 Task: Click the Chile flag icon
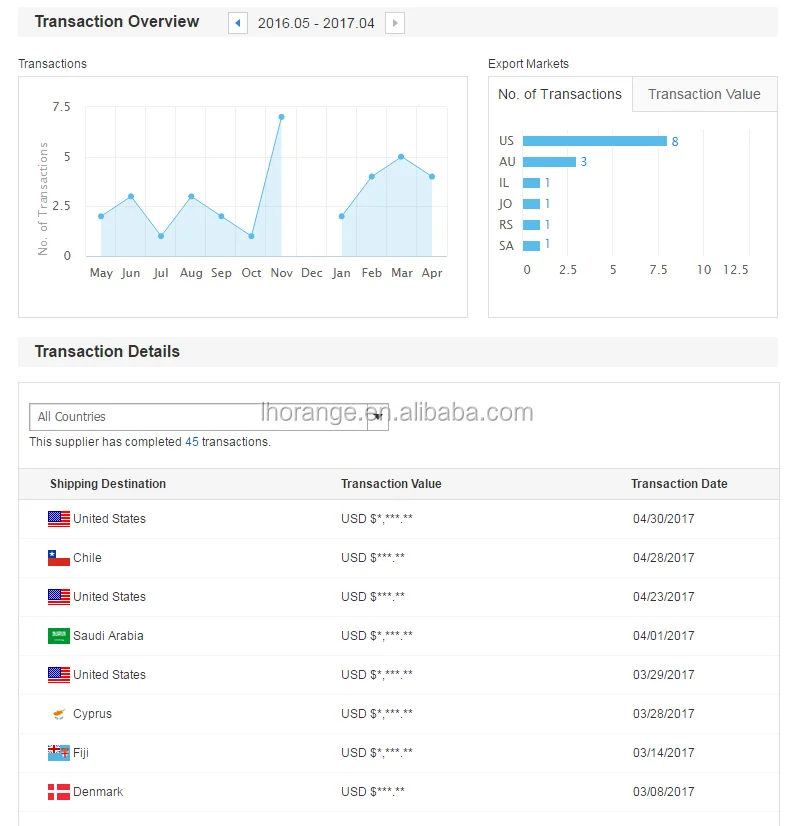click(x=59, y=558)
